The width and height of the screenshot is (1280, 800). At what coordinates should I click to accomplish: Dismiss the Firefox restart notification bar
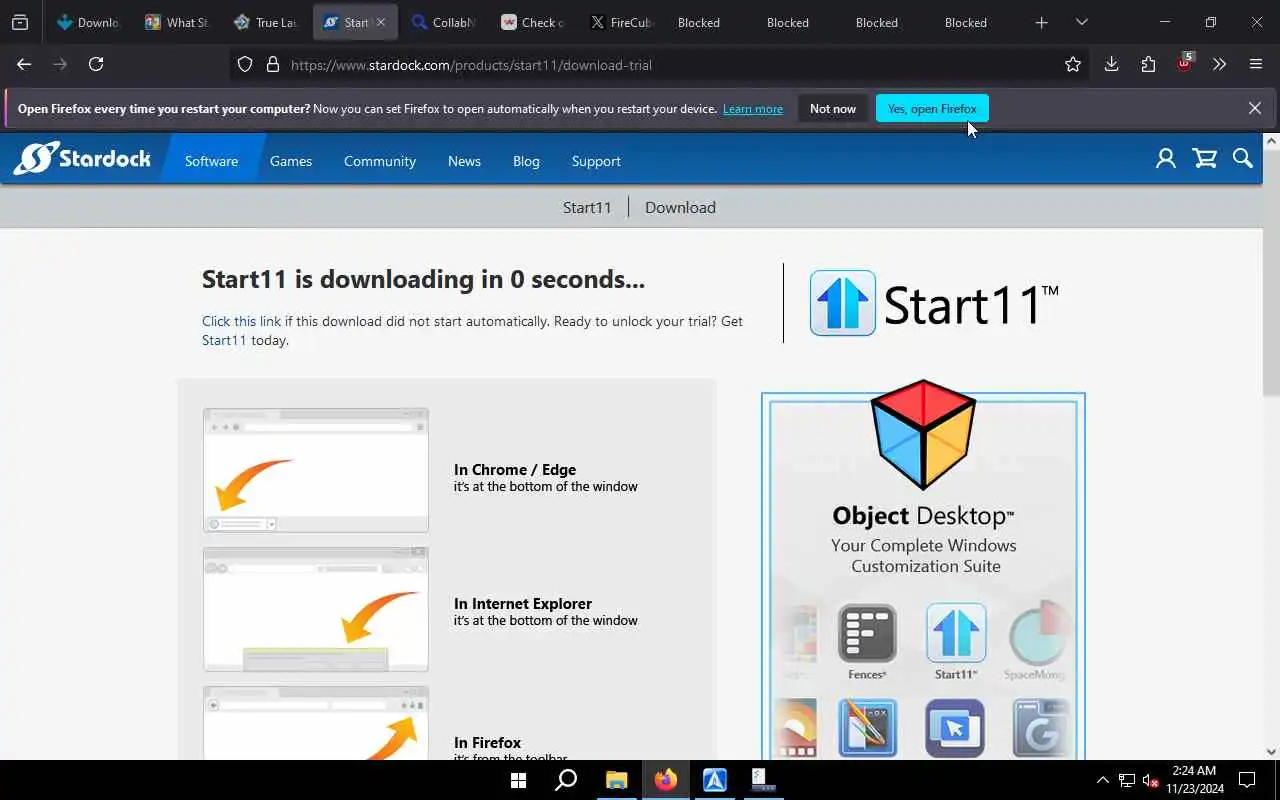click(1254, 108)
